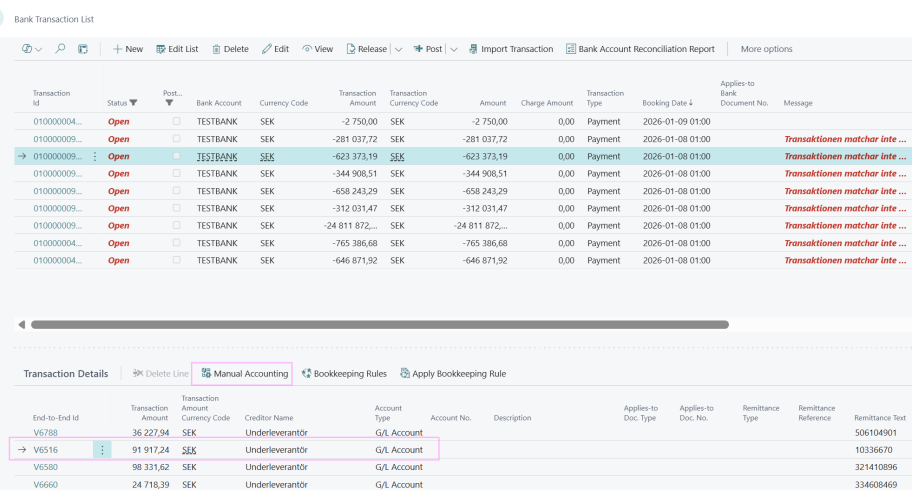Screen dimensions: 912x490
Task: Click the Posted column filter icon
Action: coord(169,103)
